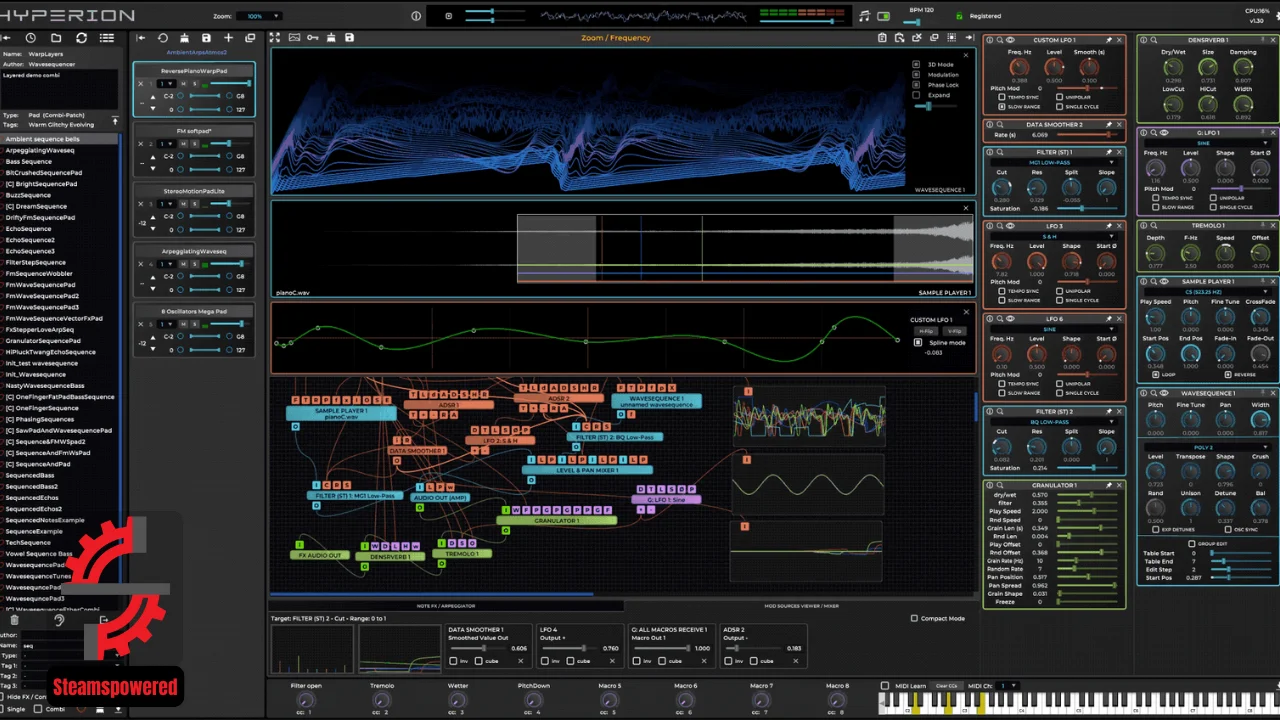Mute the ReversePianoWarpPad layer with M

(x=183, y=83)
